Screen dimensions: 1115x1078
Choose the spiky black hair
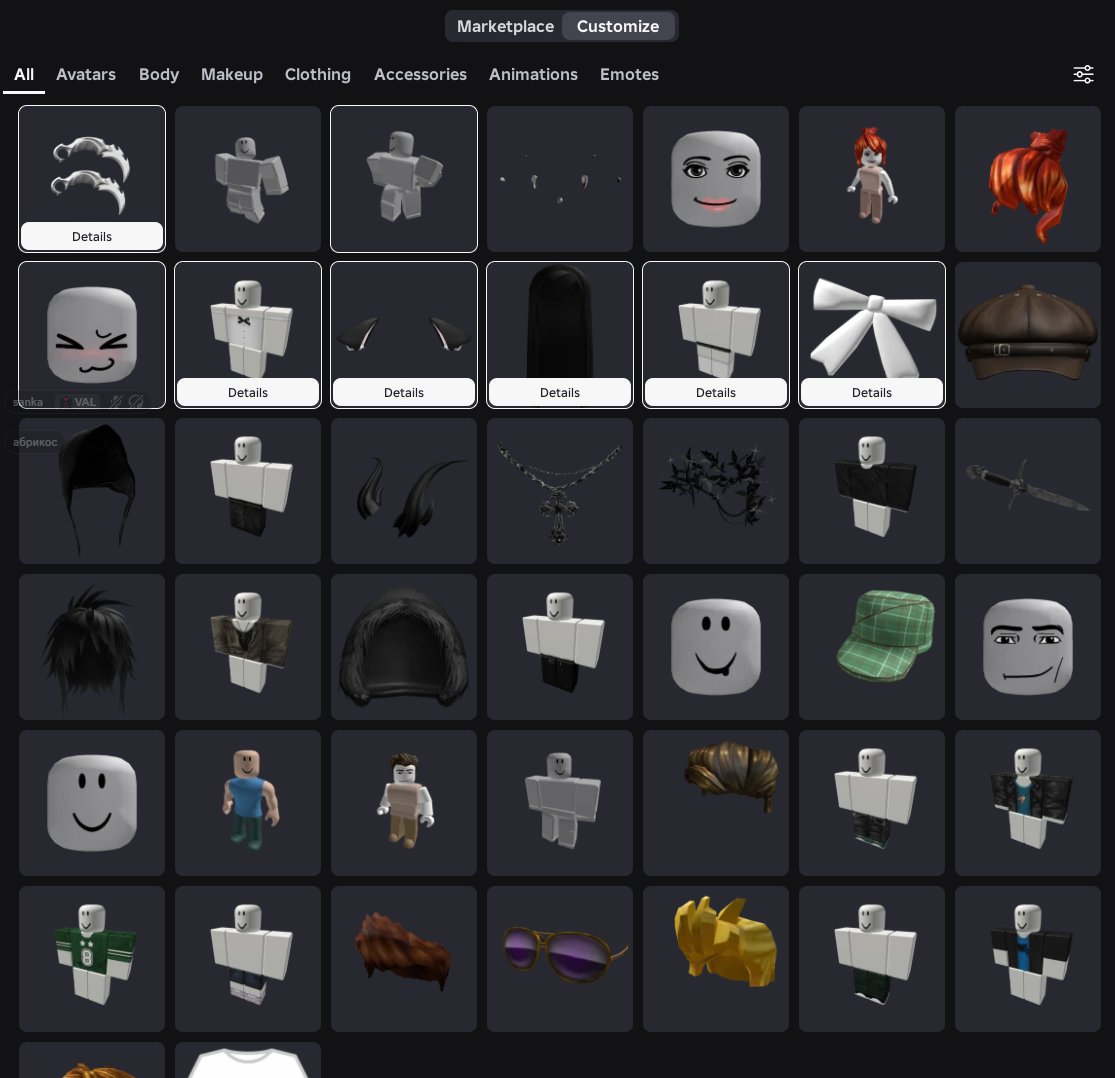click(92, 647)
